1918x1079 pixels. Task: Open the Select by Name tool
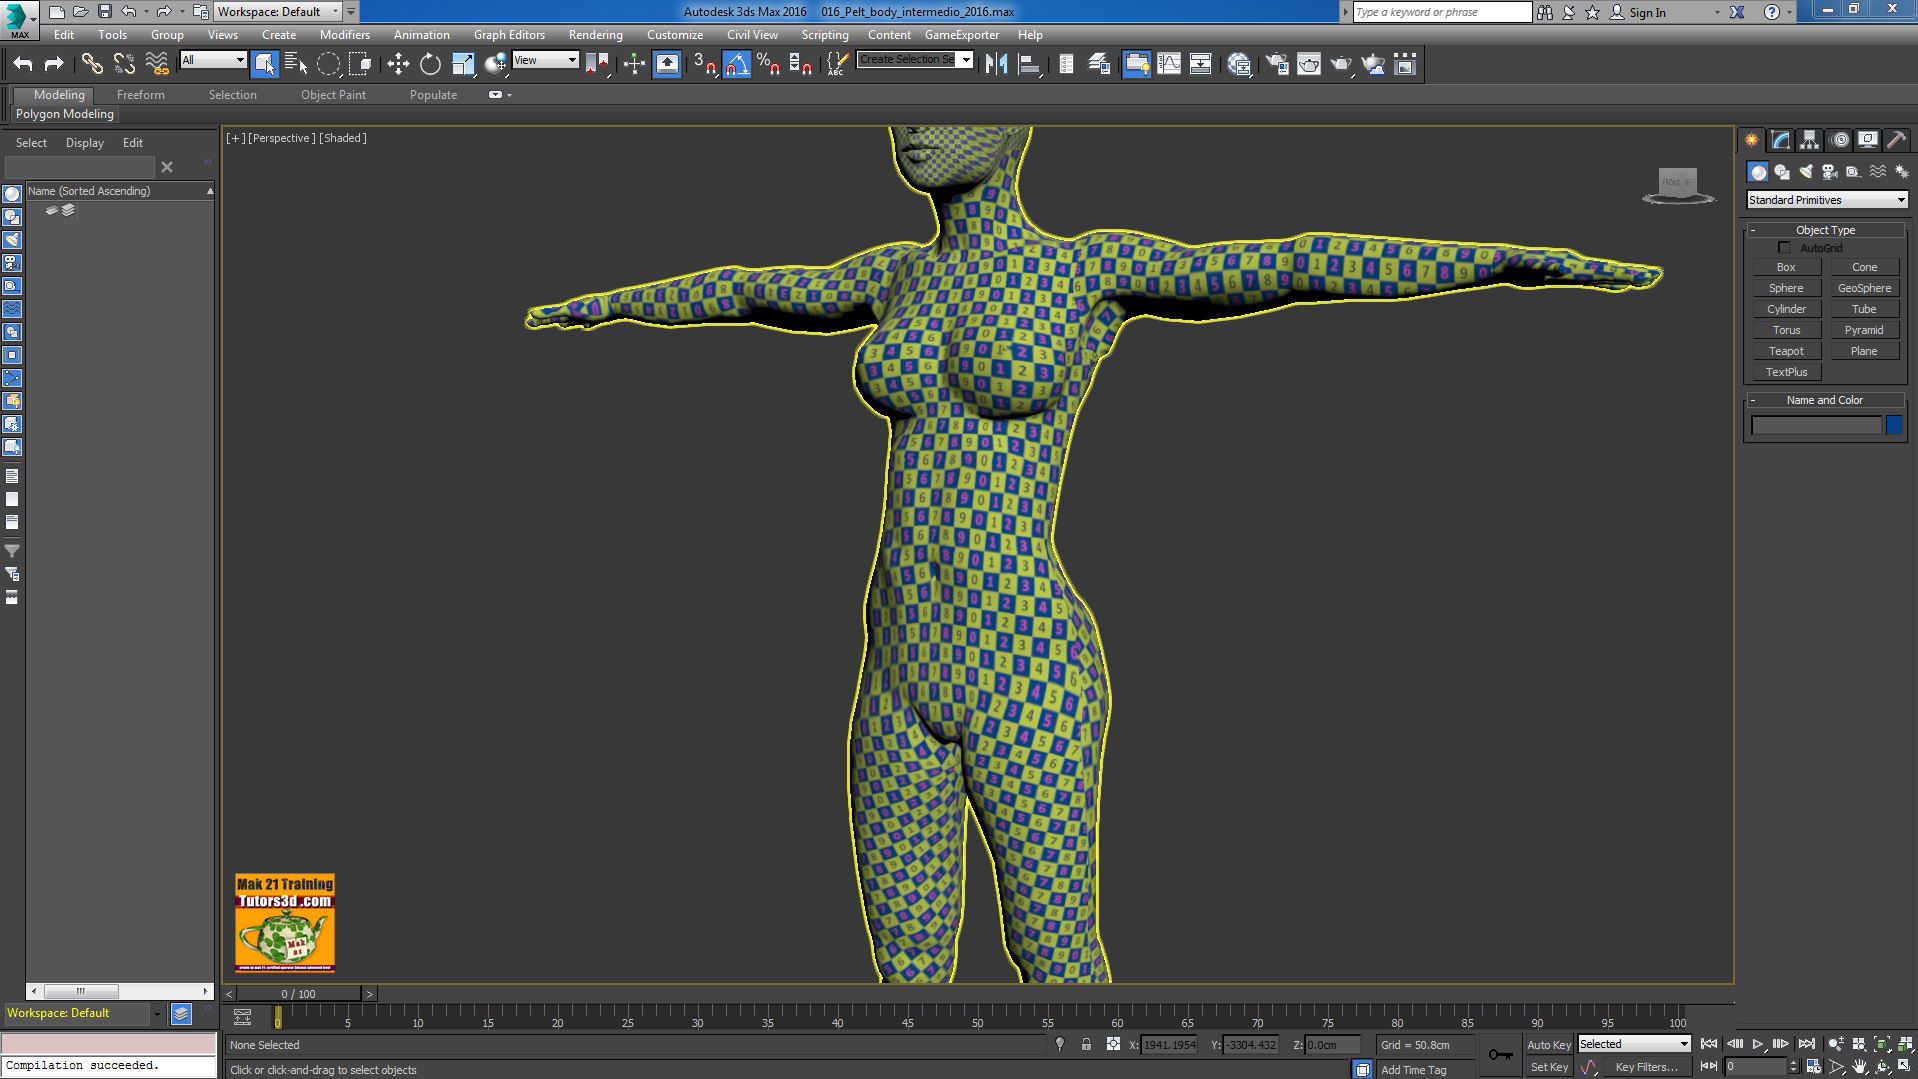tap(296, 64)
